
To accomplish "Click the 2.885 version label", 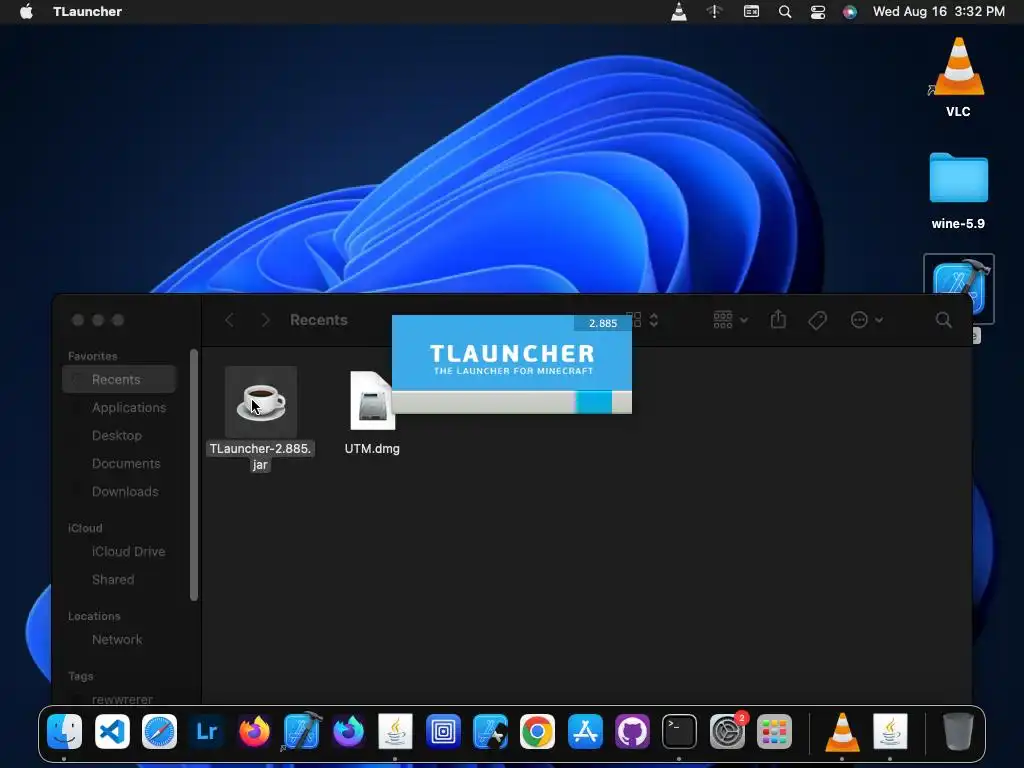I will coord(603,323).
